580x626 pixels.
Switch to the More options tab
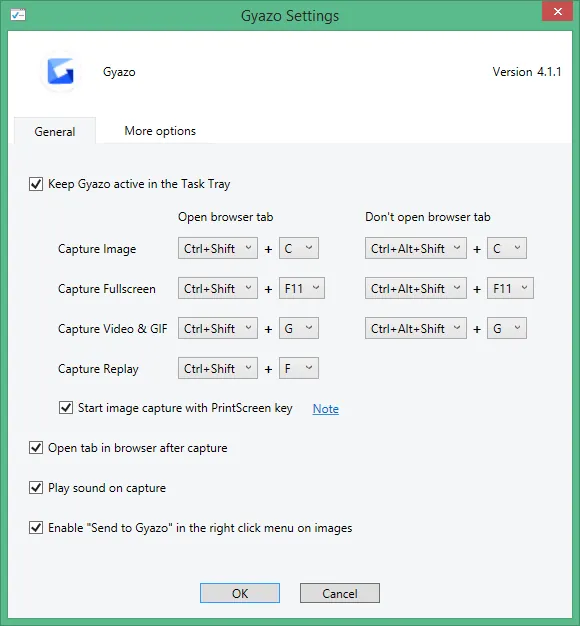(x=160, y=131)
